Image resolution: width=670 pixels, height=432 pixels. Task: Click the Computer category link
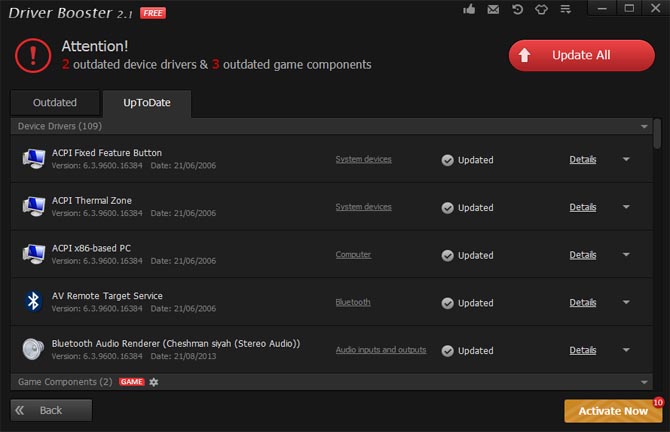click(353, 255)
